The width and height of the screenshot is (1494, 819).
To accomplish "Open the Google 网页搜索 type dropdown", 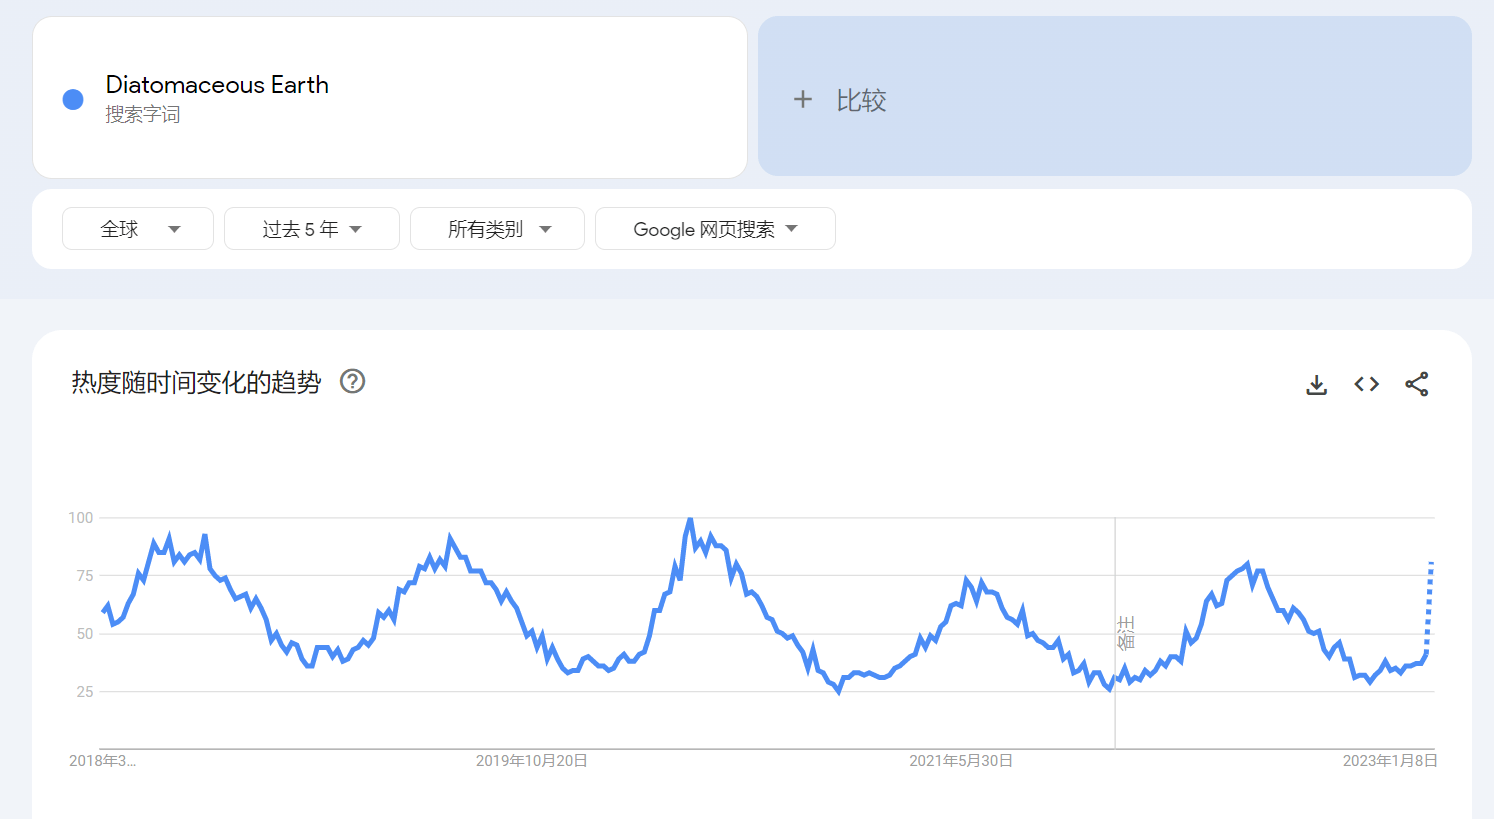I will tap(715, 229).
